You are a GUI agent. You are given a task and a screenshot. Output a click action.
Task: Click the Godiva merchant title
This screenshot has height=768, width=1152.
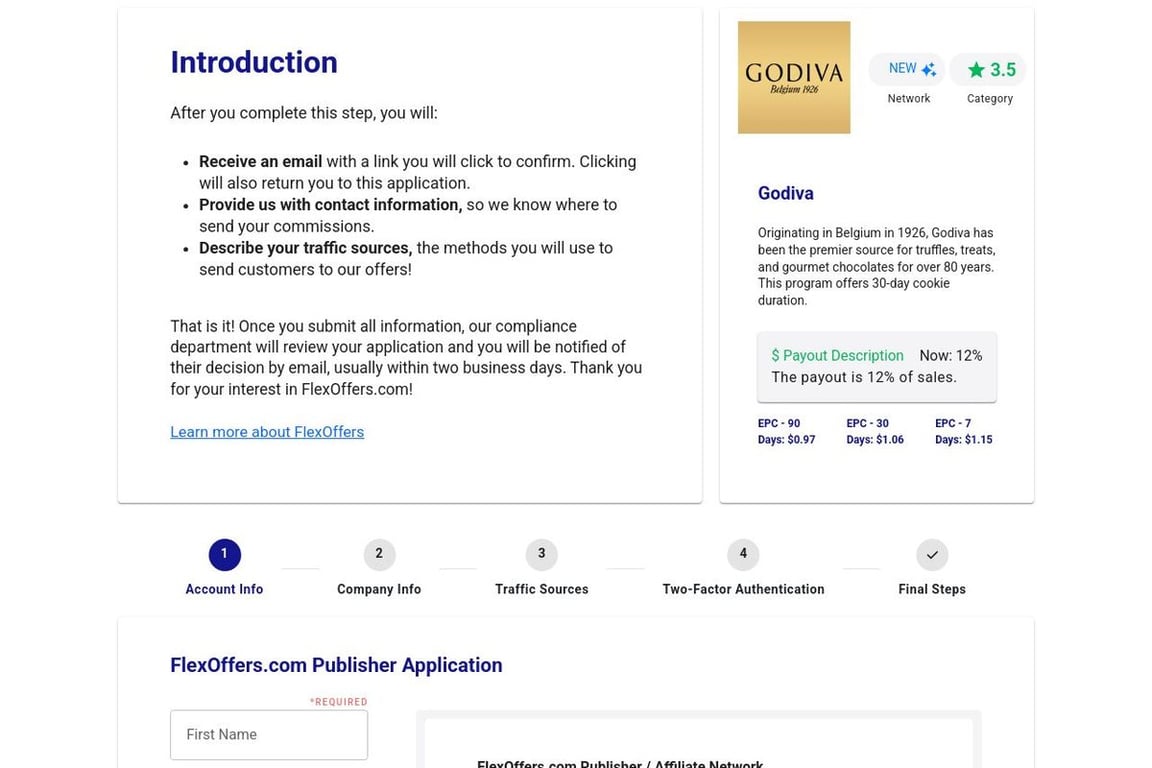point(785,193)
